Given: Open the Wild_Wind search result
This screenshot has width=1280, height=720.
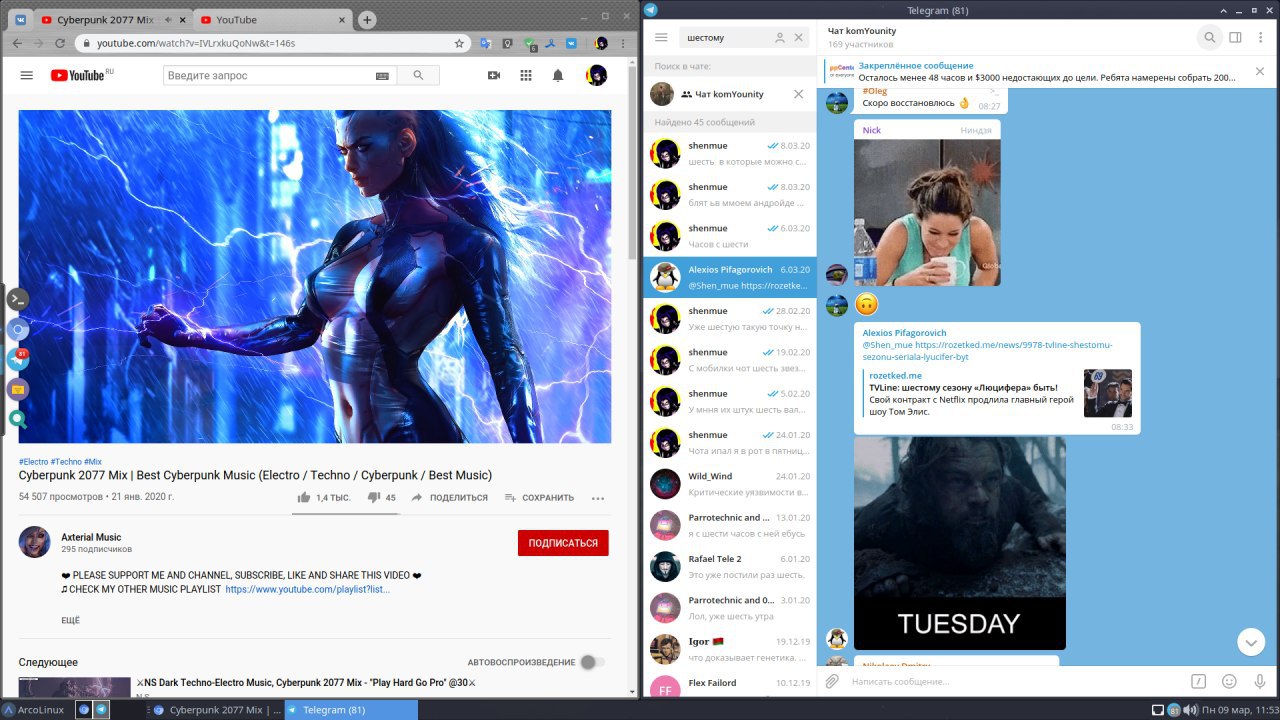Looking at the screenshot, I should tap(730, 484).
